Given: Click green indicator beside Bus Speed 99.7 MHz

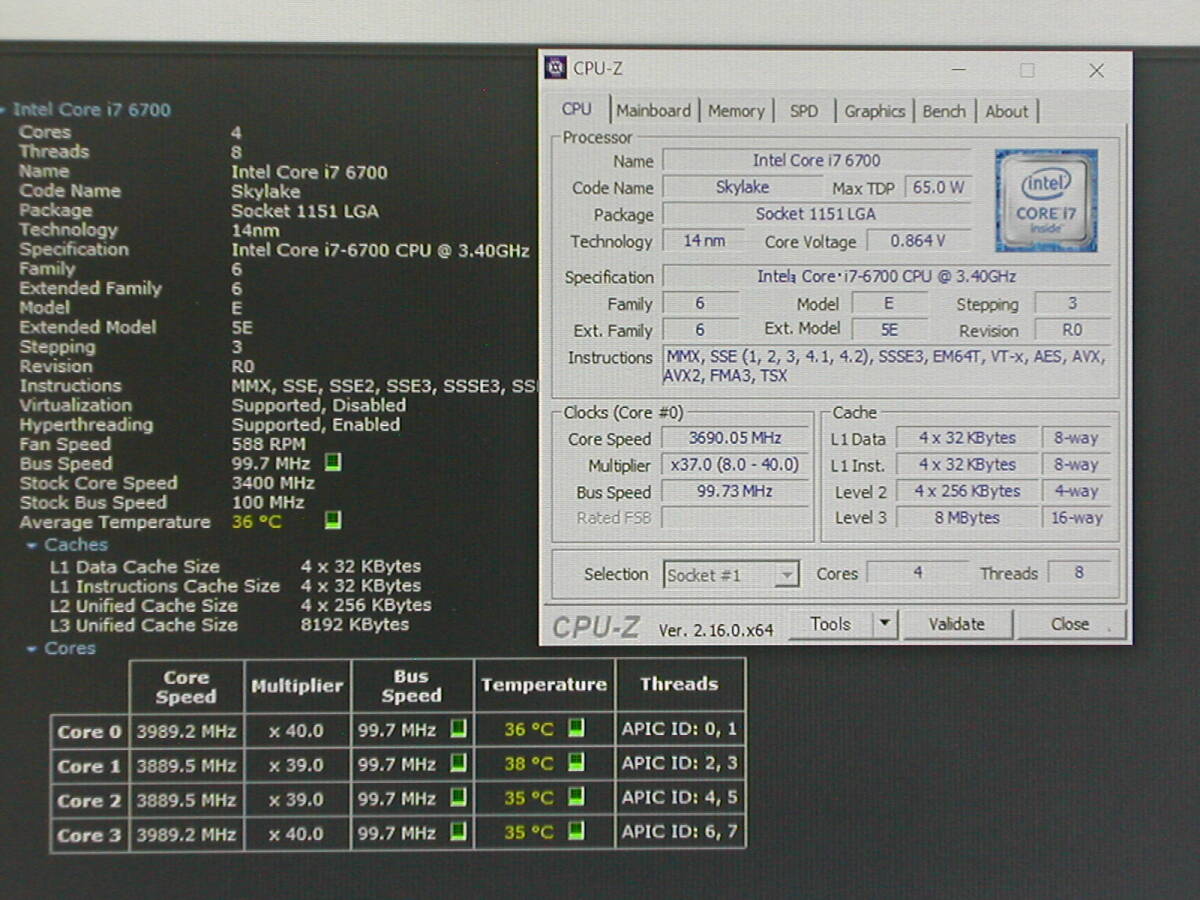Looking at the screenshot, I should [x=333, y=463].
